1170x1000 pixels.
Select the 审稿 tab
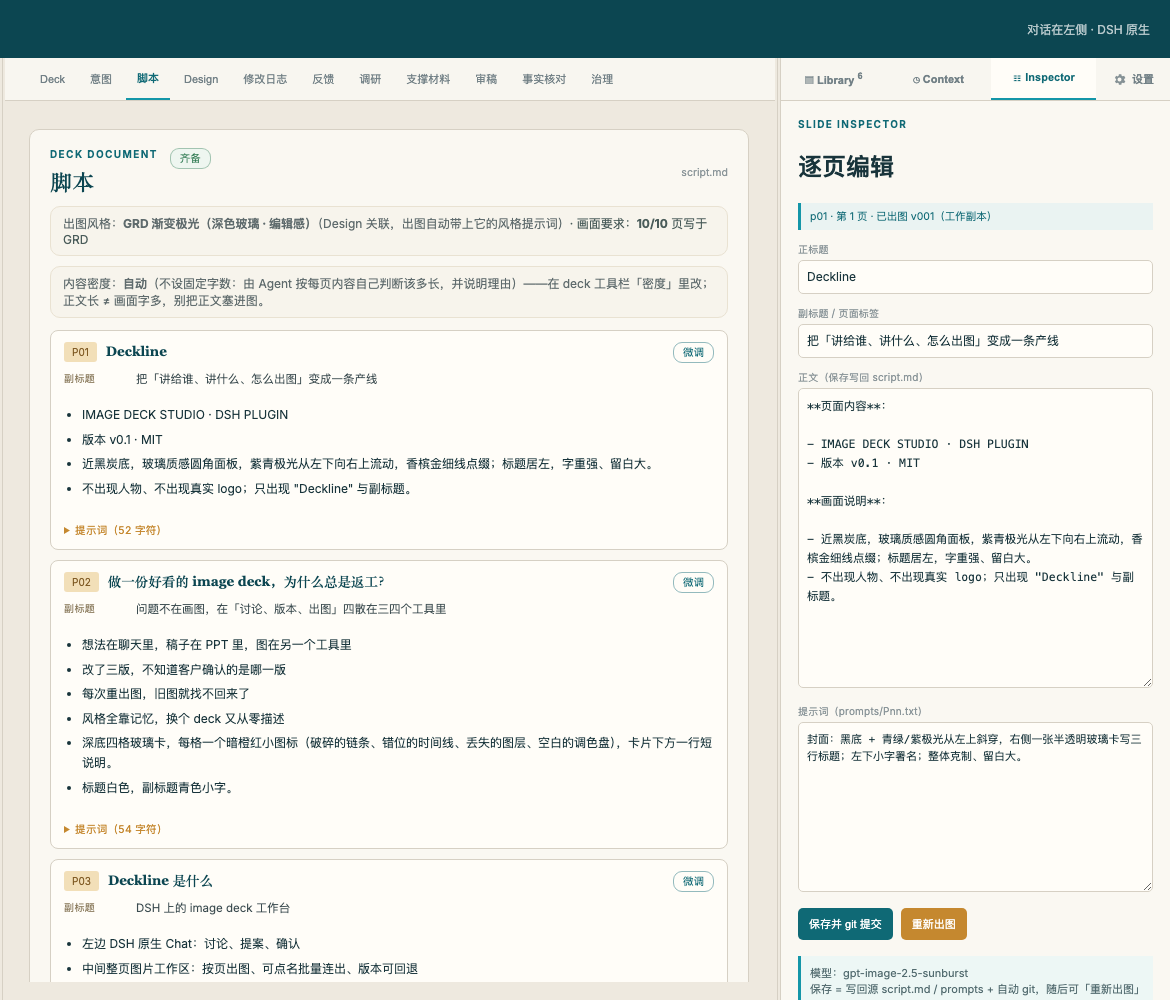[486, 79]
